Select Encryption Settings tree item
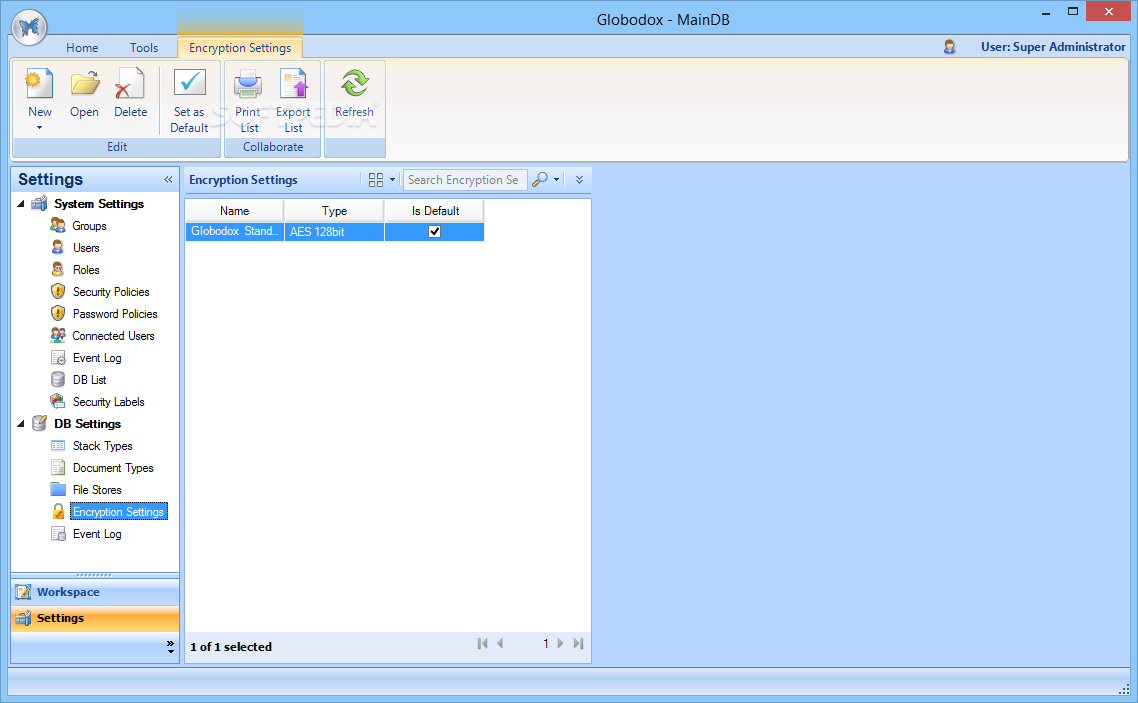This screenshot has width=1138, height=703. click(x=118, y=511)
